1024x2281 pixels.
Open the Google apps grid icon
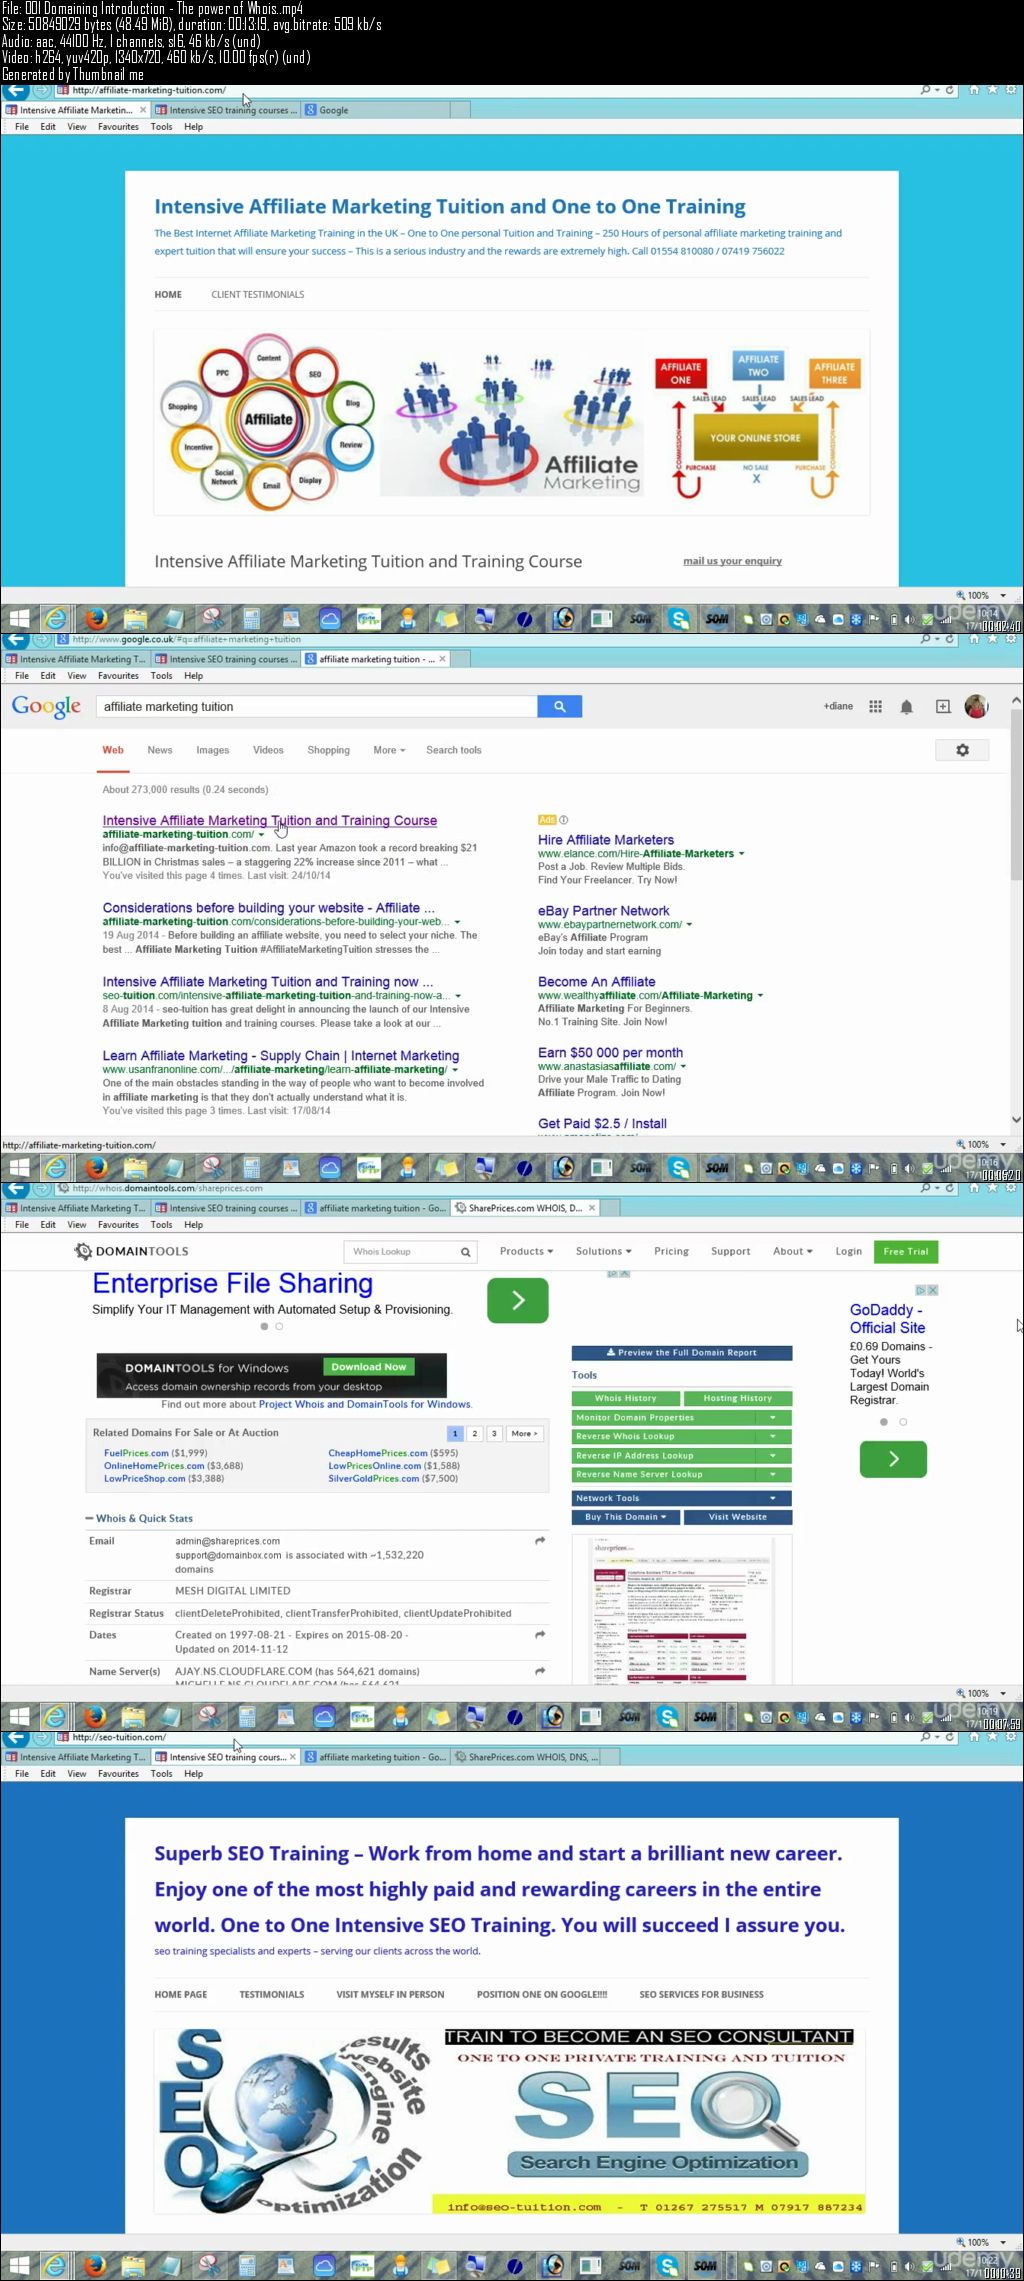[875, 706]
